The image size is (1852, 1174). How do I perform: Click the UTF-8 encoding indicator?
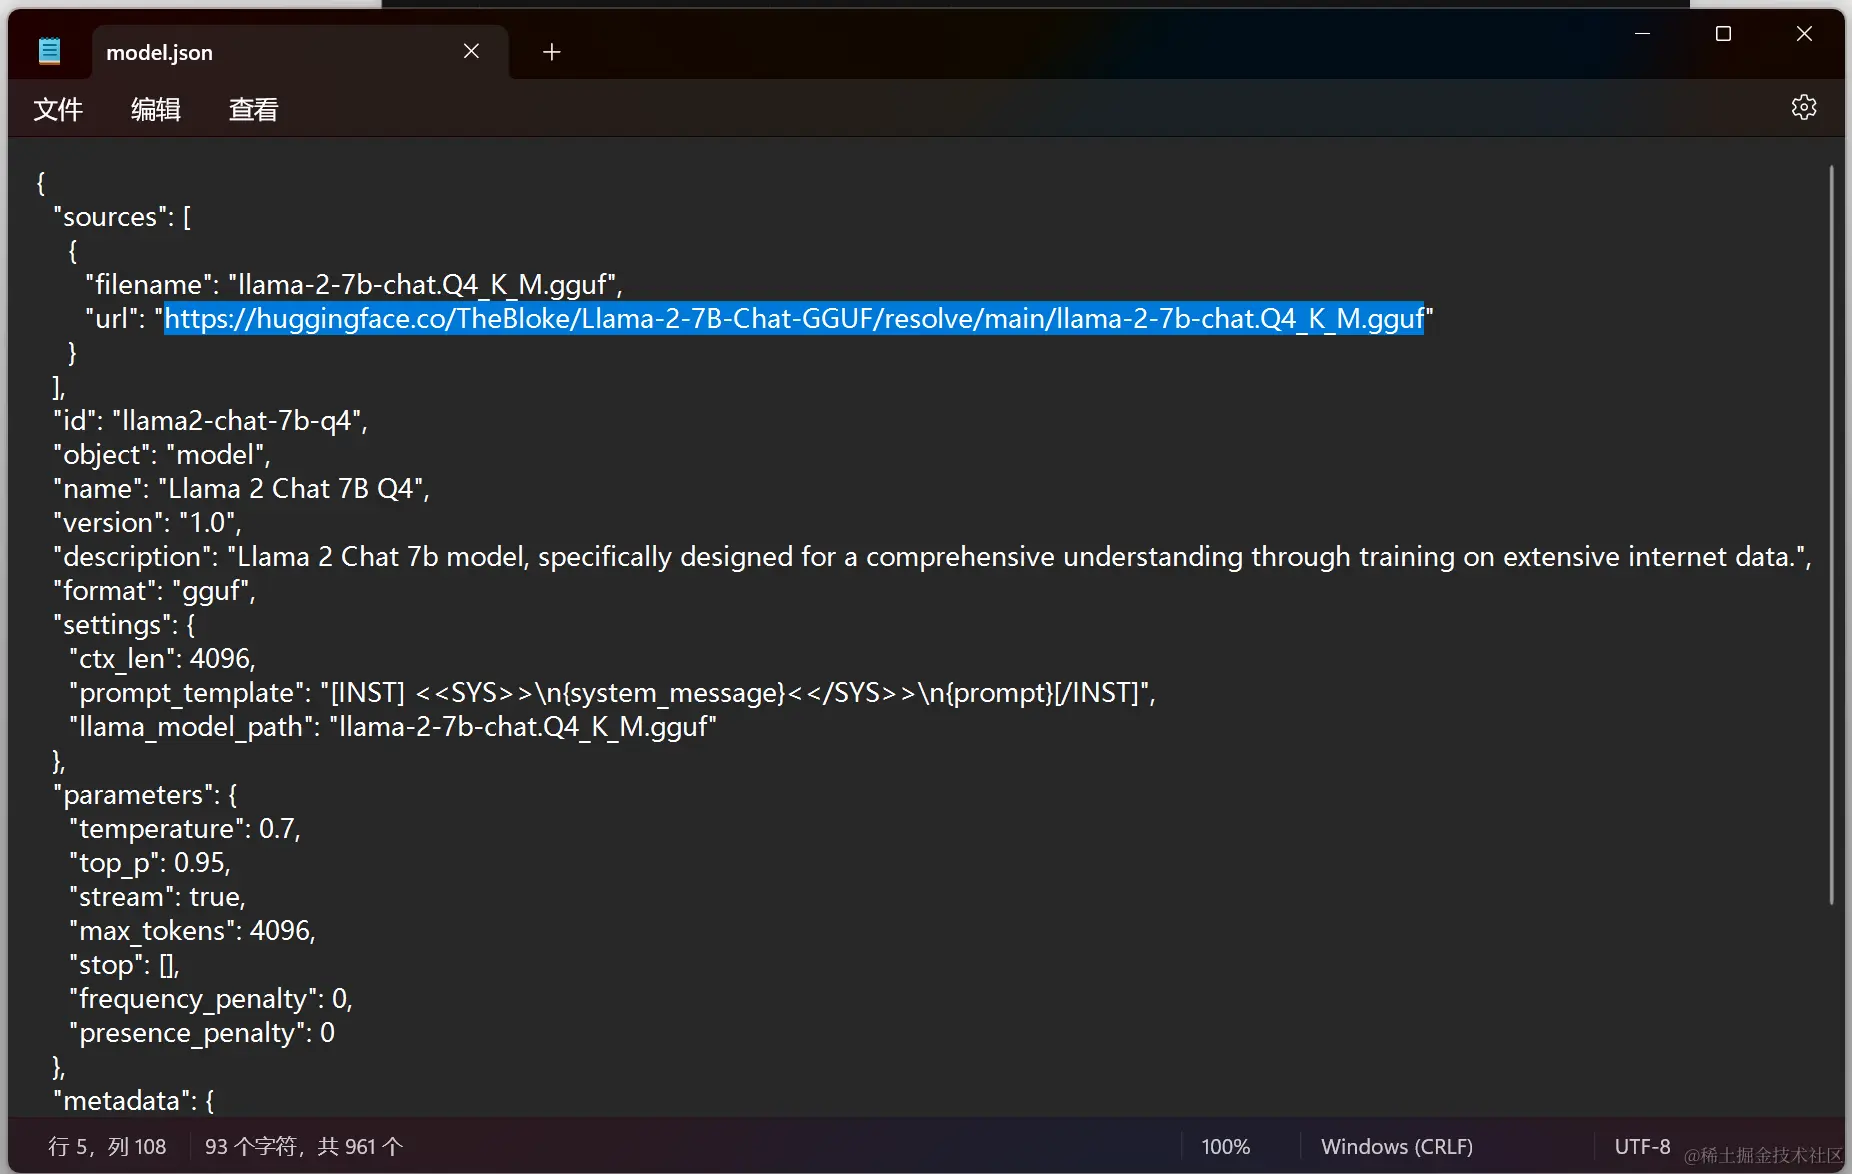[x=1642, y=1146]
